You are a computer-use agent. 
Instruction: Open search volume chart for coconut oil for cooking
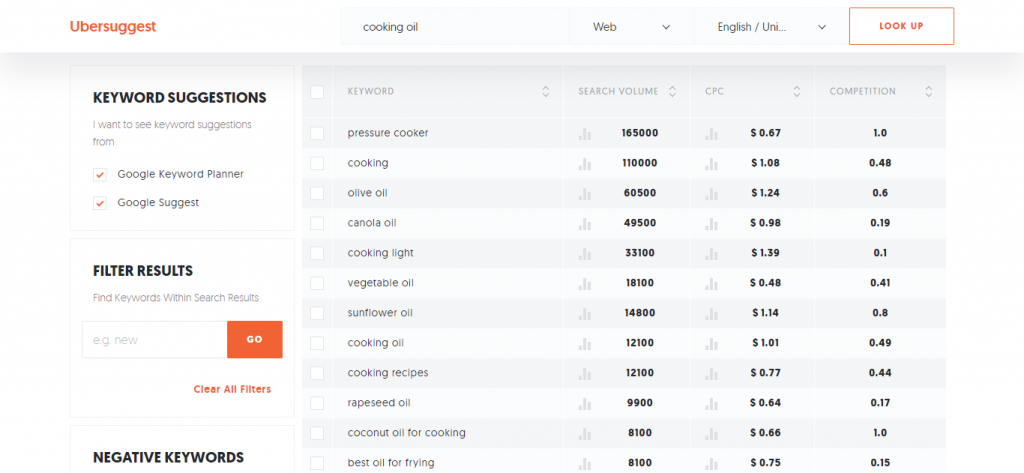tap(584, 434)
